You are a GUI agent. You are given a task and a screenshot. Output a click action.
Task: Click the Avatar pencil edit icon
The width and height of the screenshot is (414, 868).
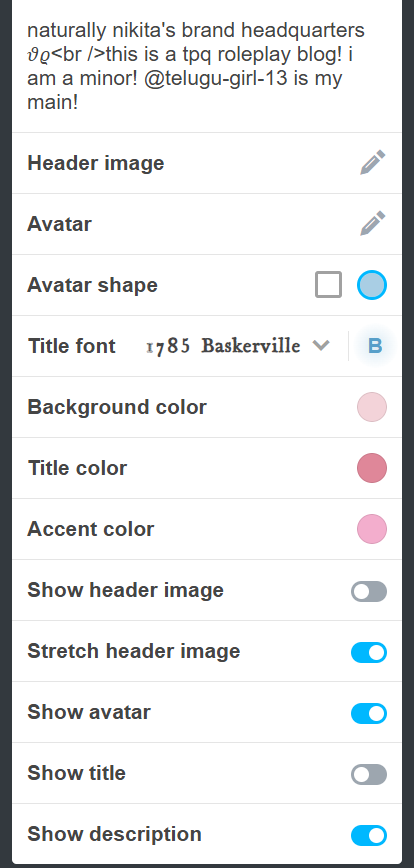click(x=372, y=224)
